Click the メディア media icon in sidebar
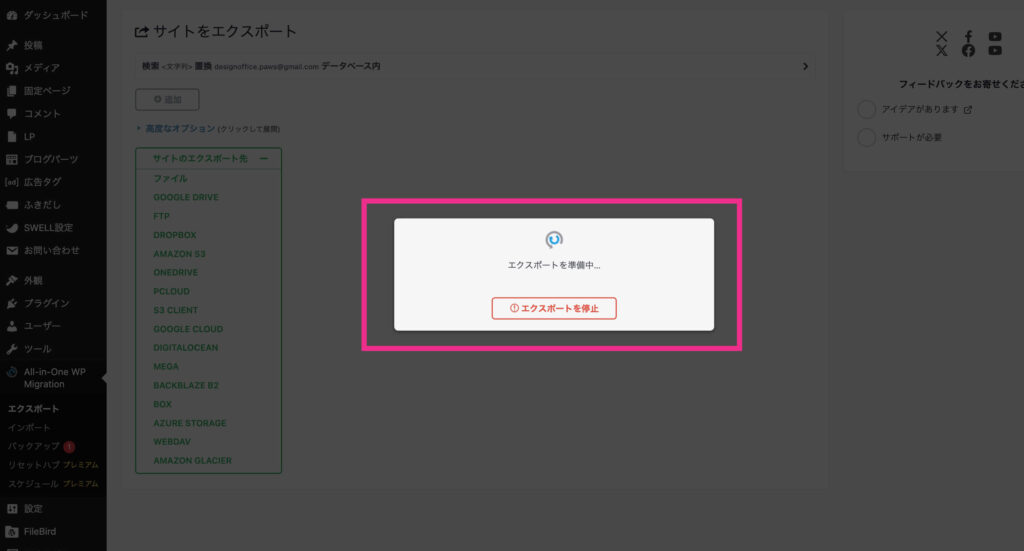Screen dimensions: 1024x551 12,68
